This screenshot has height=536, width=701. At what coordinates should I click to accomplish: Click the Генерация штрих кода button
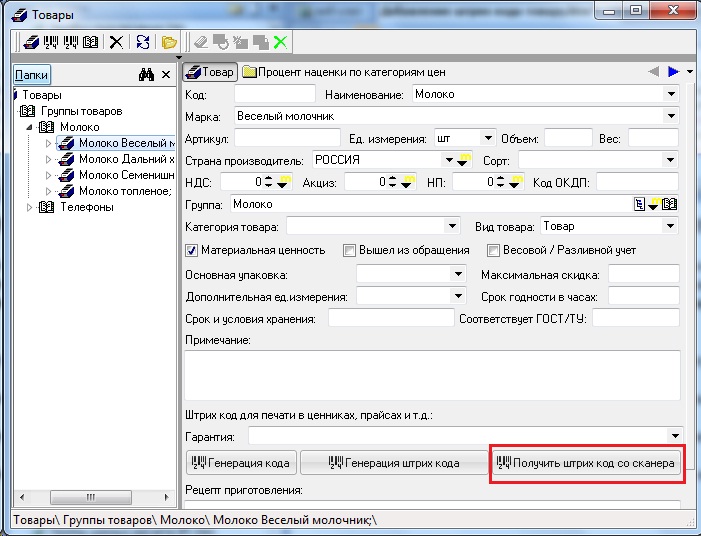(394, 463)
